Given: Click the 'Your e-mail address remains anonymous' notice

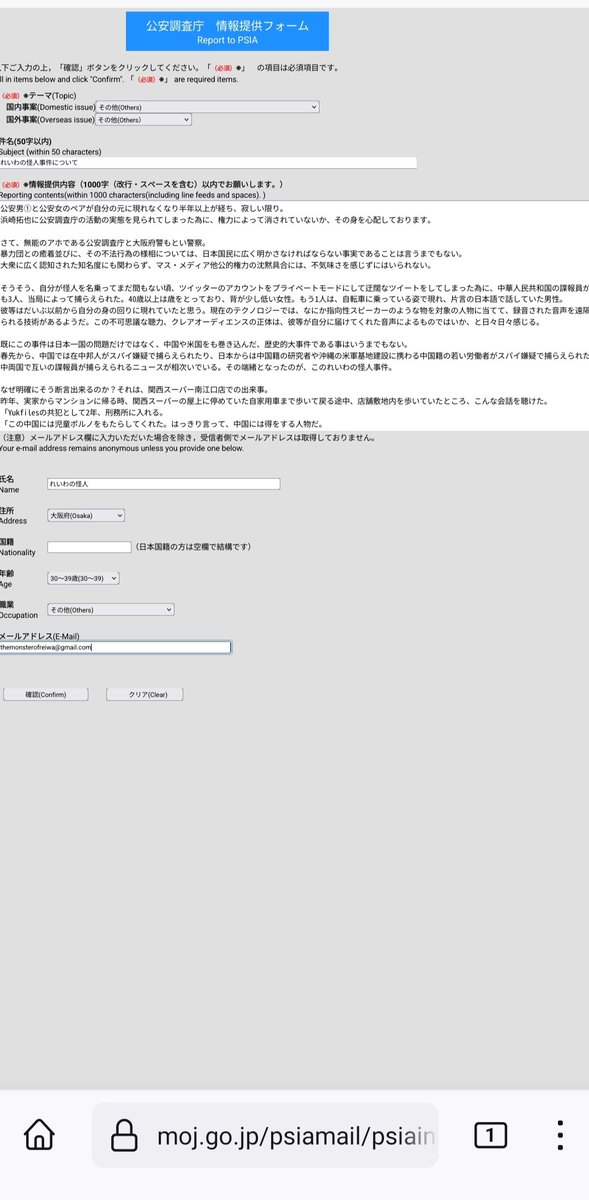Looking at the screenshot, I should pyautogui.click(x=121, y=448).
